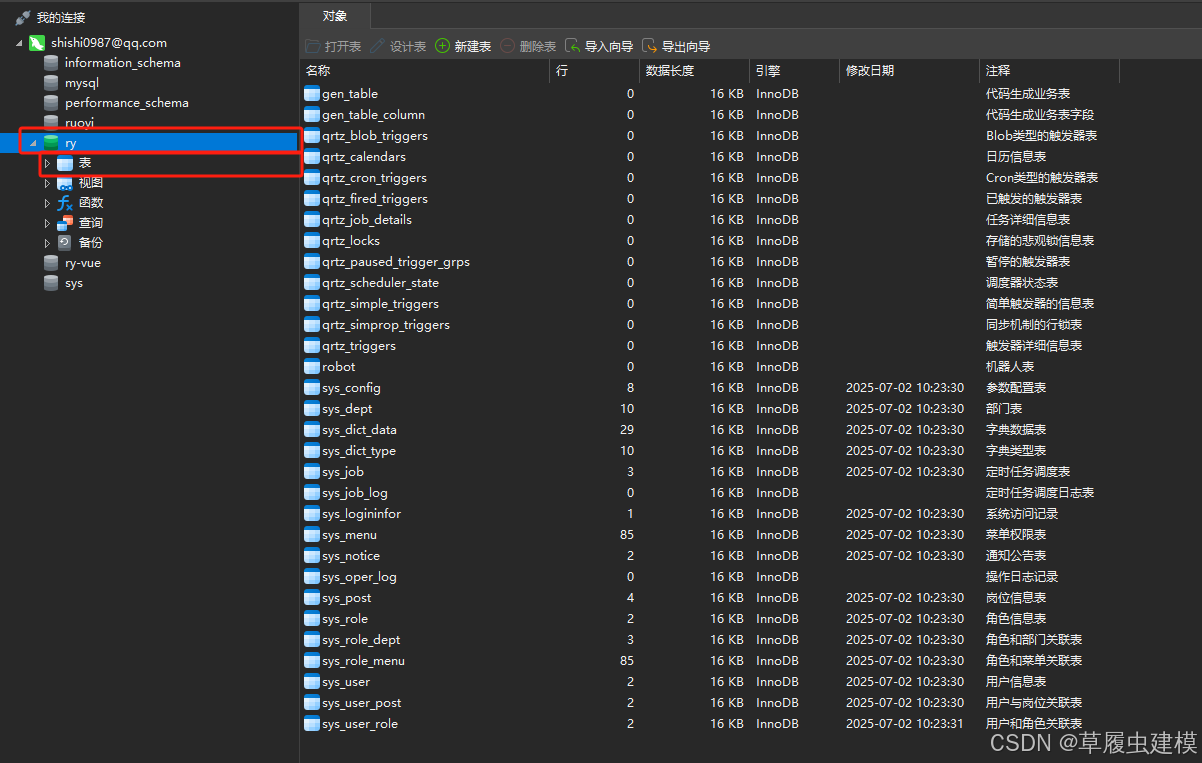1202x763 pixels.
Task: Click the robot table icon
Action: click(312, 367)
